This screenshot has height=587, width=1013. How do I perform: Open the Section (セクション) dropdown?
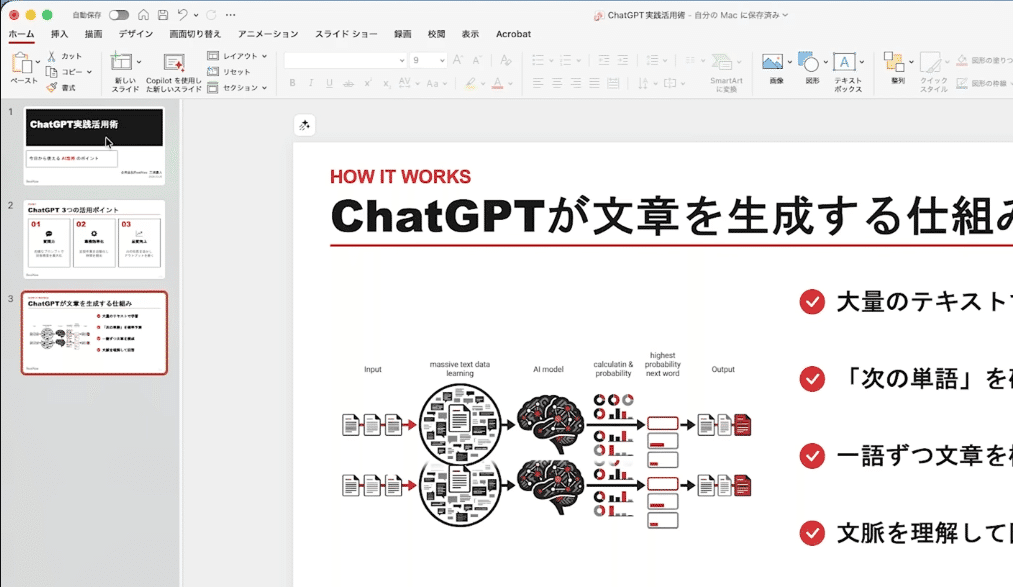coord(237,88)
